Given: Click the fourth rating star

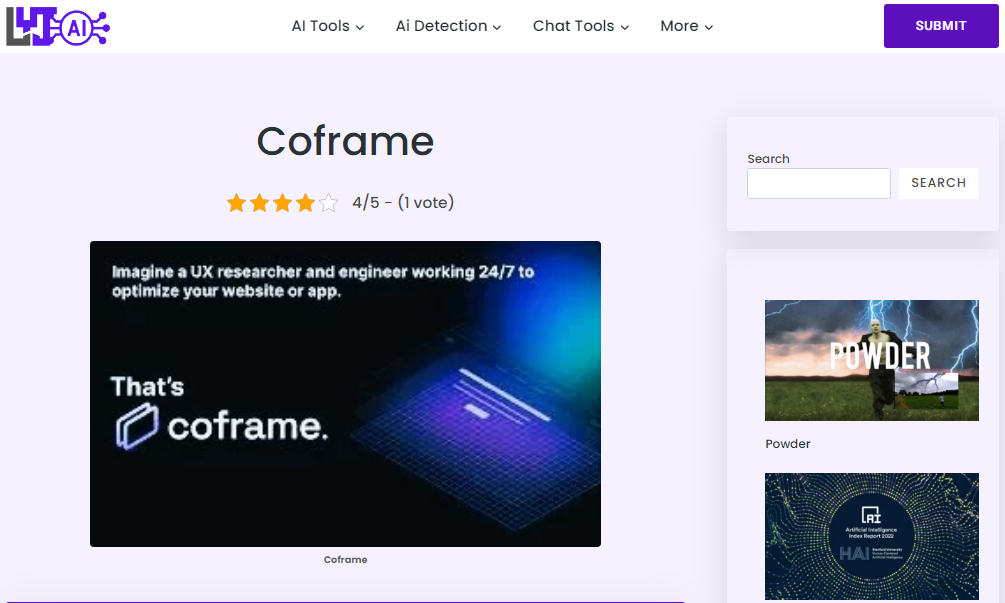Looking at the screenshot, I should (306, 202).
